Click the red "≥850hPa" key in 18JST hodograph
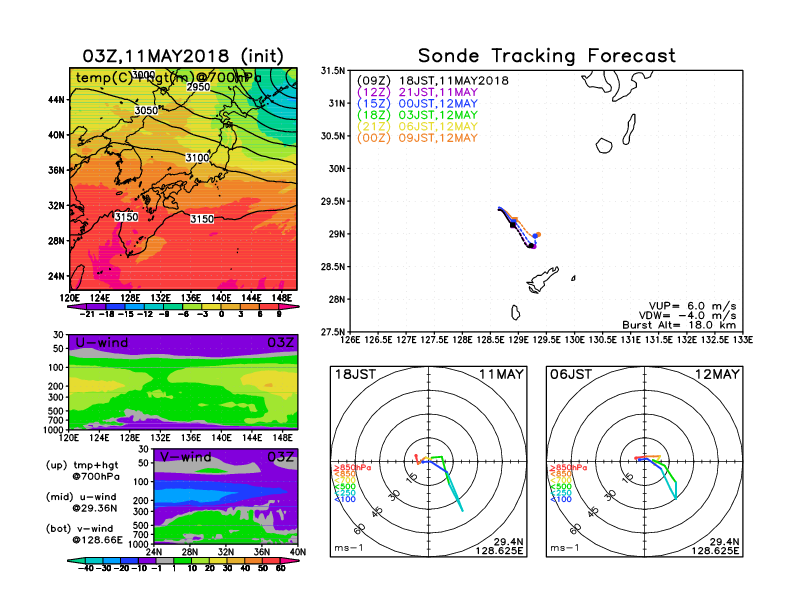Screen dimensions: 792x612 click(352, 468)
